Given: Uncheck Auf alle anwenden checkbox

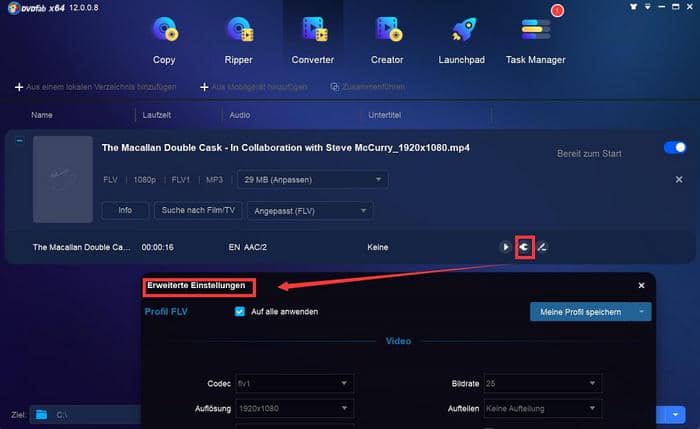Looking at the screenshot, I should pyautogui.click(x=240, y=312).
